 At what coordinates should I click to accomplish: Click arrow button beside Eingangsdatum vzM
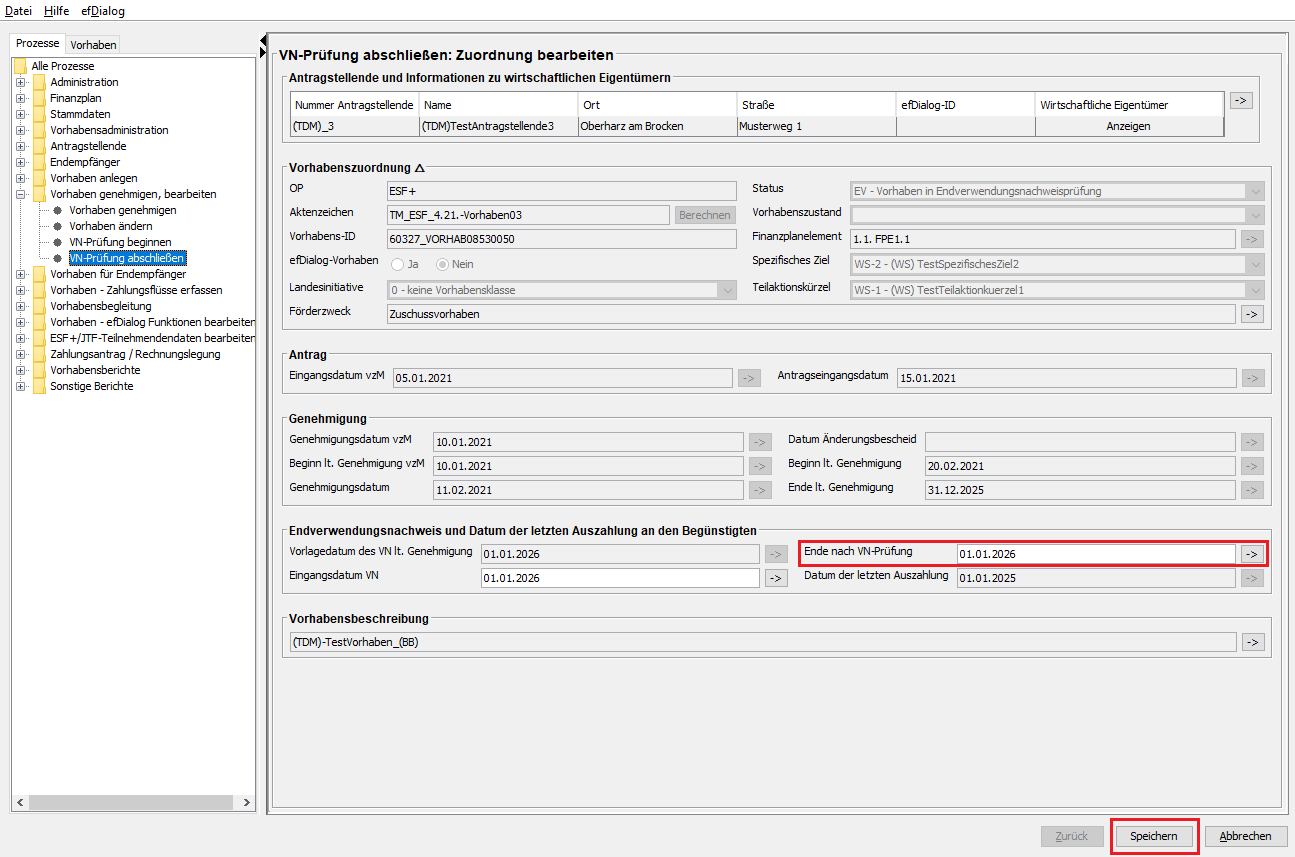click(x=749, y=378)
